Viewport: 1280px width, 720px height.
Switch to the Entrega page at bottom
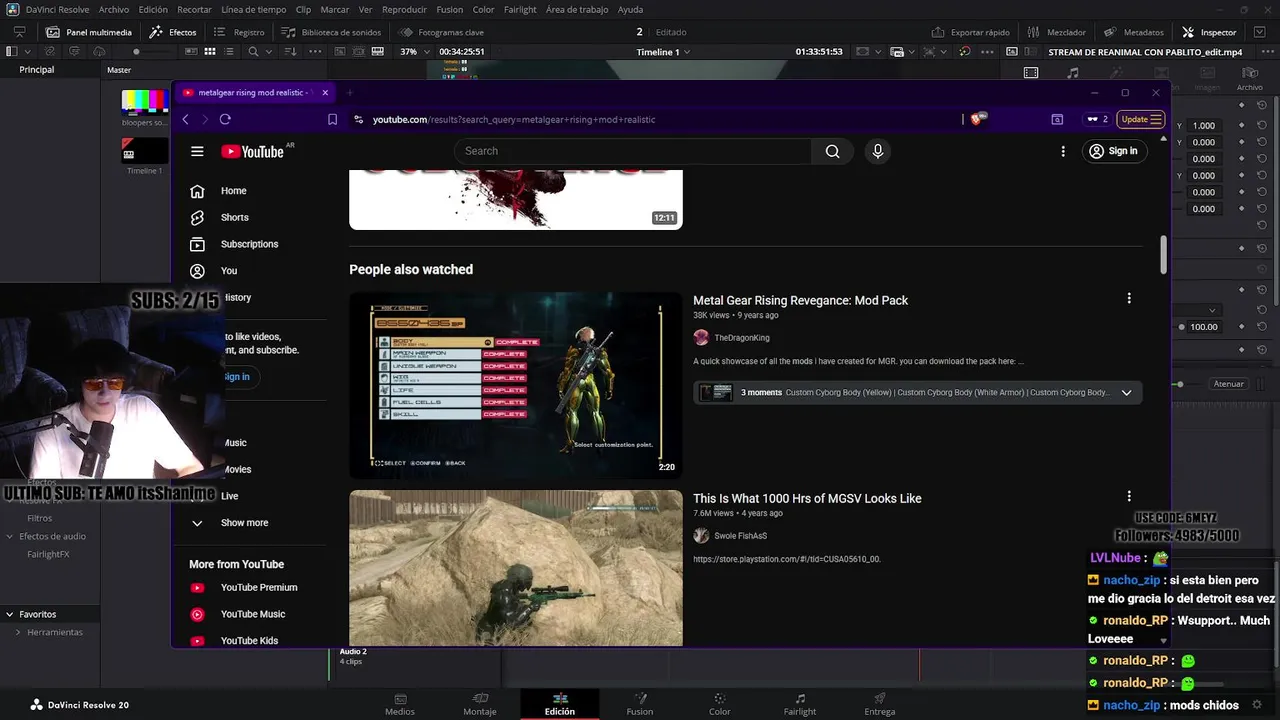[880, 704]
